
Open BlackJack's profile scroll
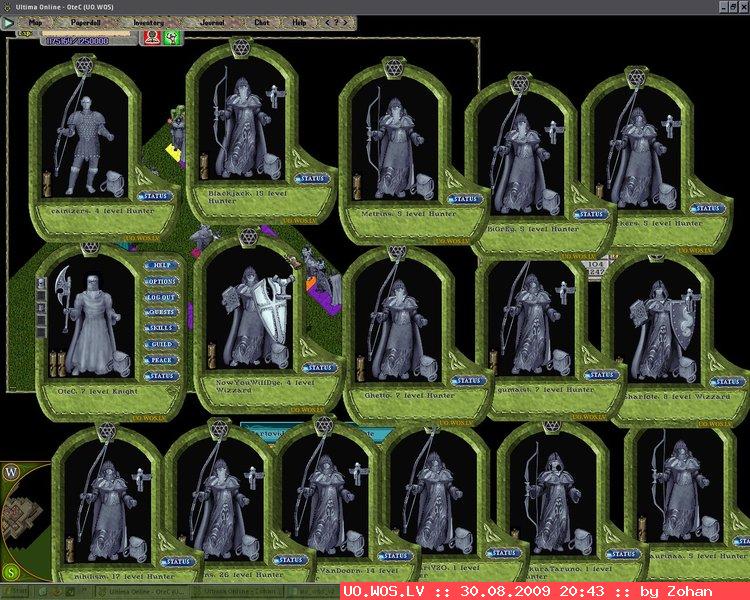tap(204, 167)
